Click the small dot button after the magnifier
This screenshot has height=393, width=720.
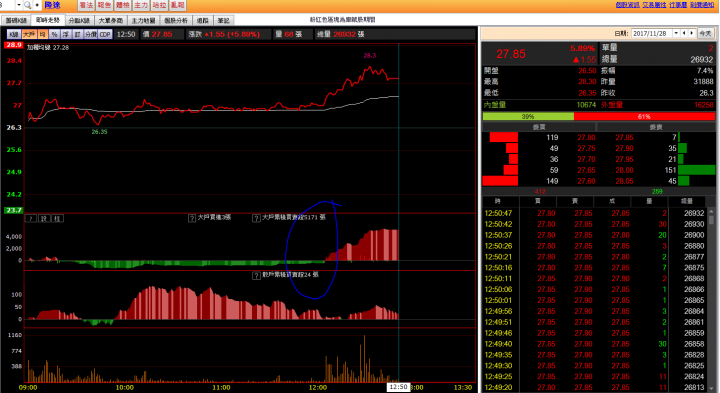coord(37,5)
